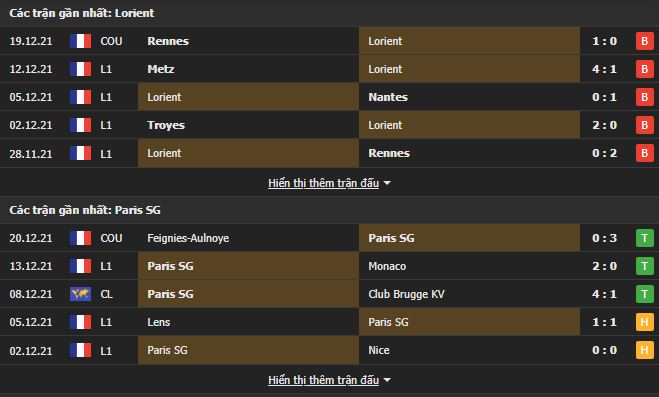Expand more Lorient matches via dropdown arrow
Screen dimensions: 659x397
coord(387,183)
